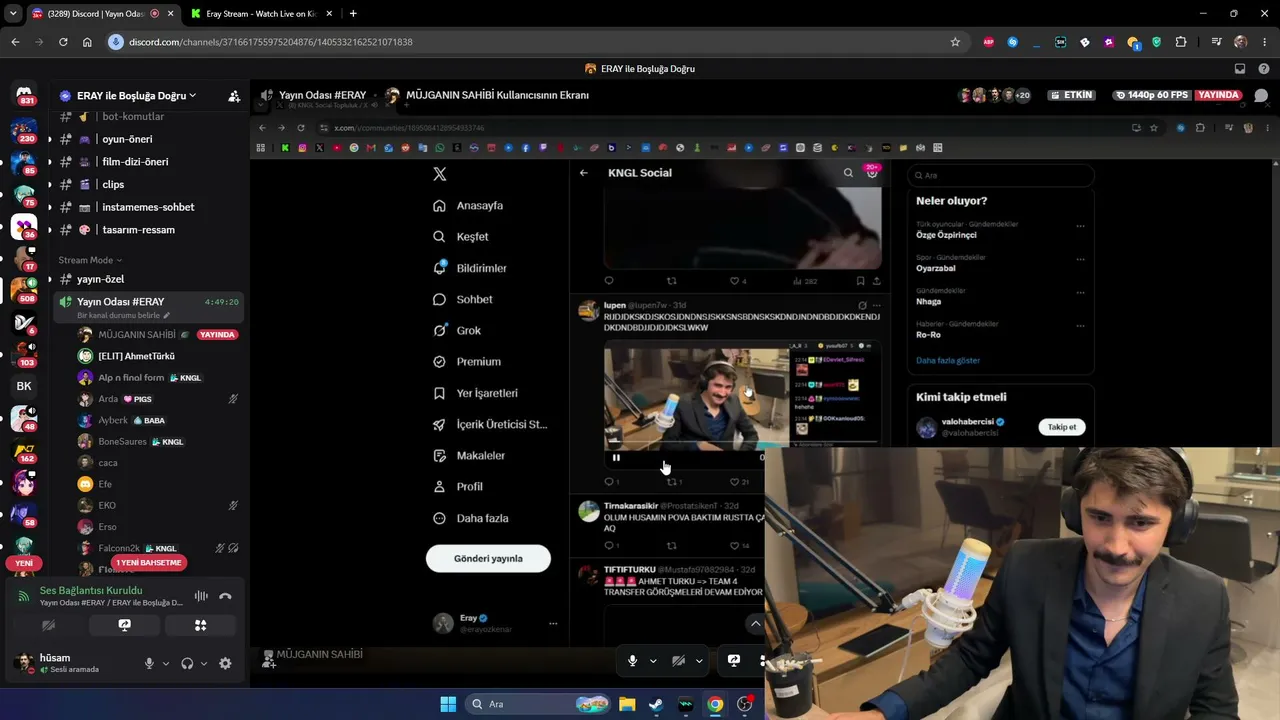The height and width of the screenshot is (720, 1280).
Task: Collapse the Stream Mode category
Action: 90,260
